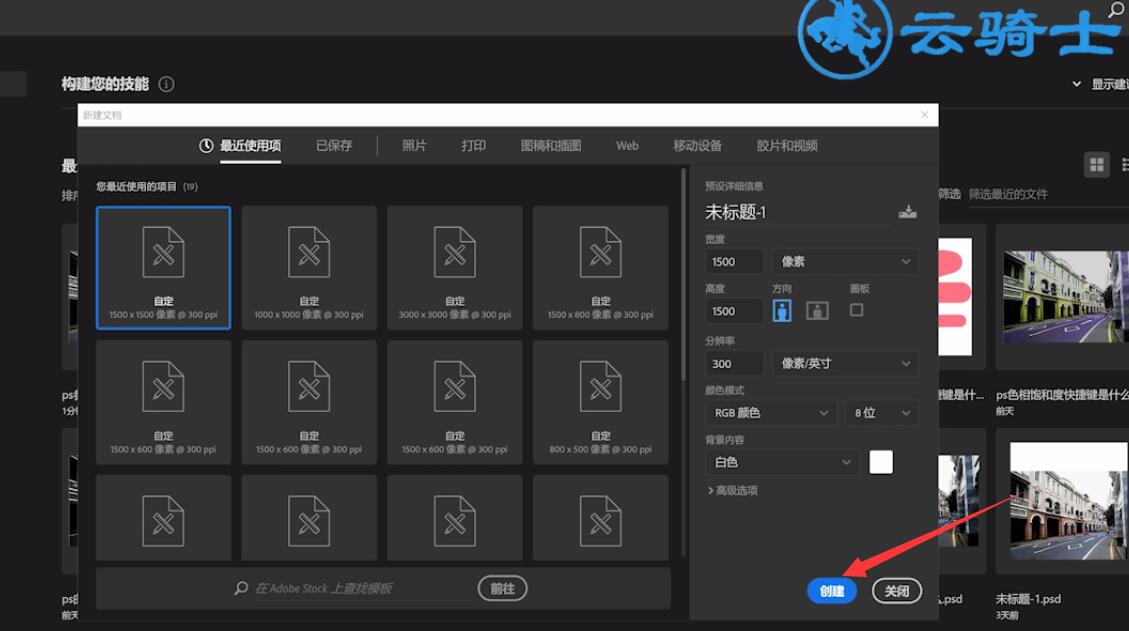Screen dimensions: 1129x631
Task: Open the width unit dropdown (像素)
Action: click(846, 261)
